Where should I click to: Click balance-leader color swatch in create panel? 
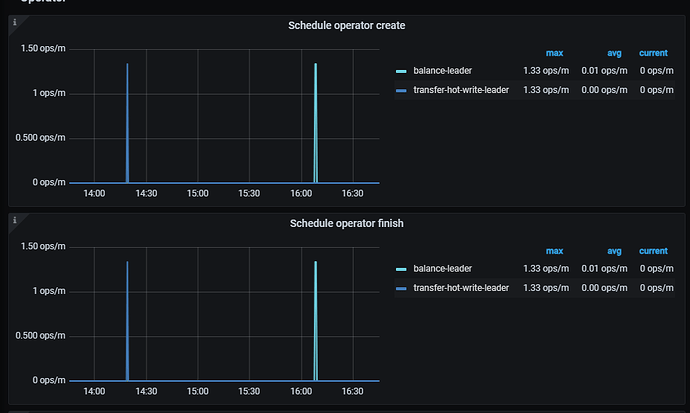pos(401,71)
